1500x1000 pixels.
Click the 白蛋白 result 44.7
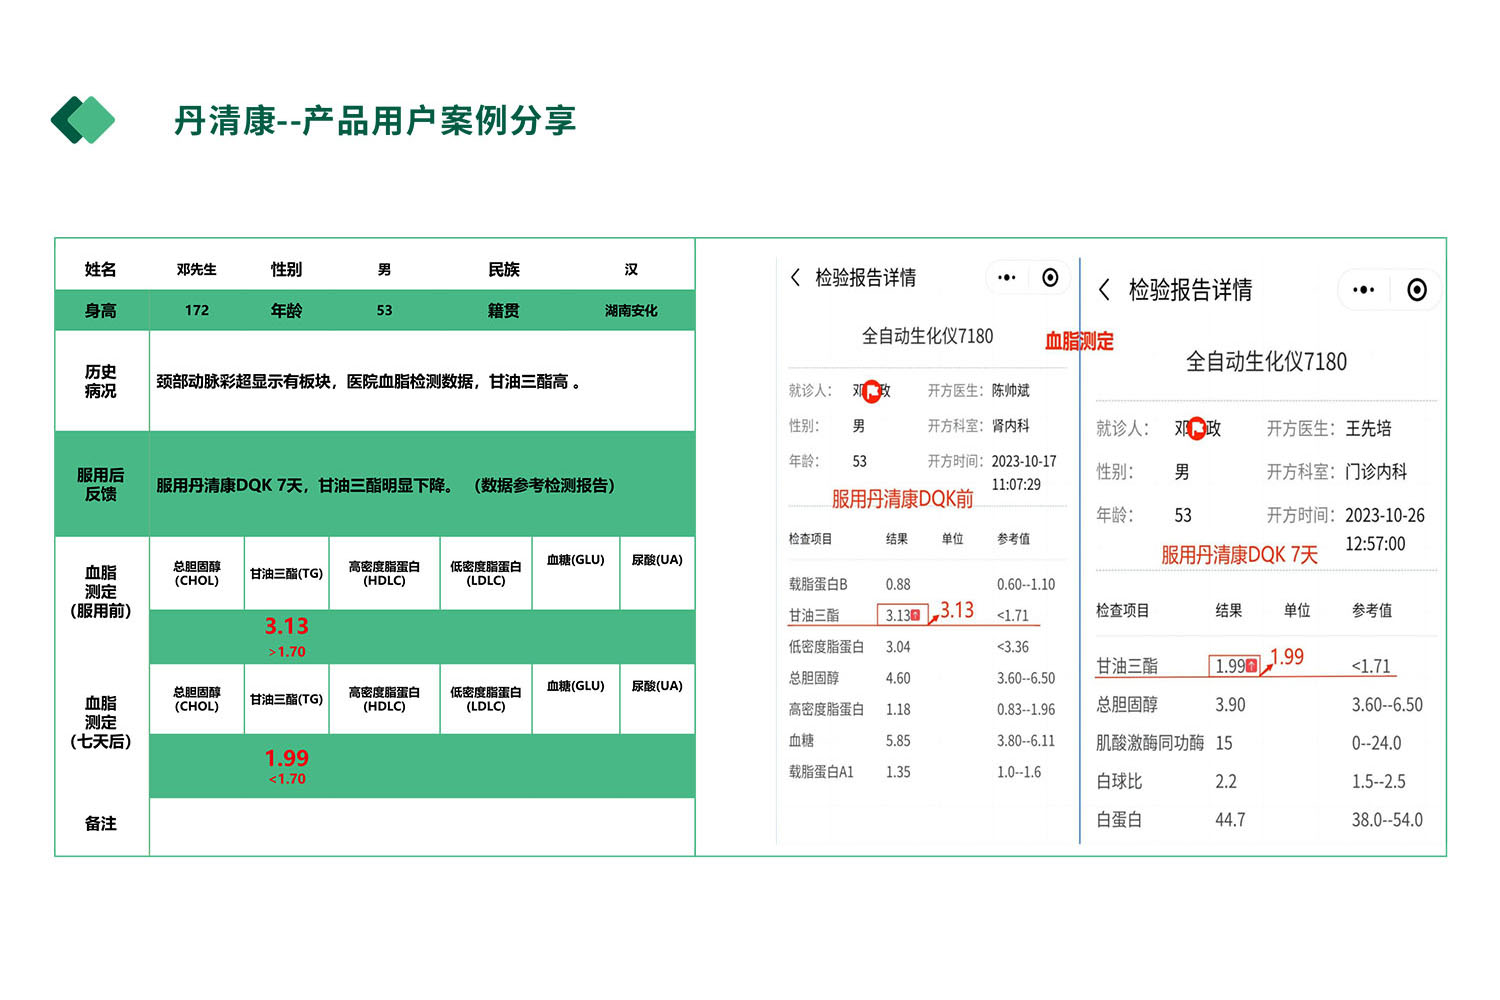pyautogui.click(x=1230, y=820)
